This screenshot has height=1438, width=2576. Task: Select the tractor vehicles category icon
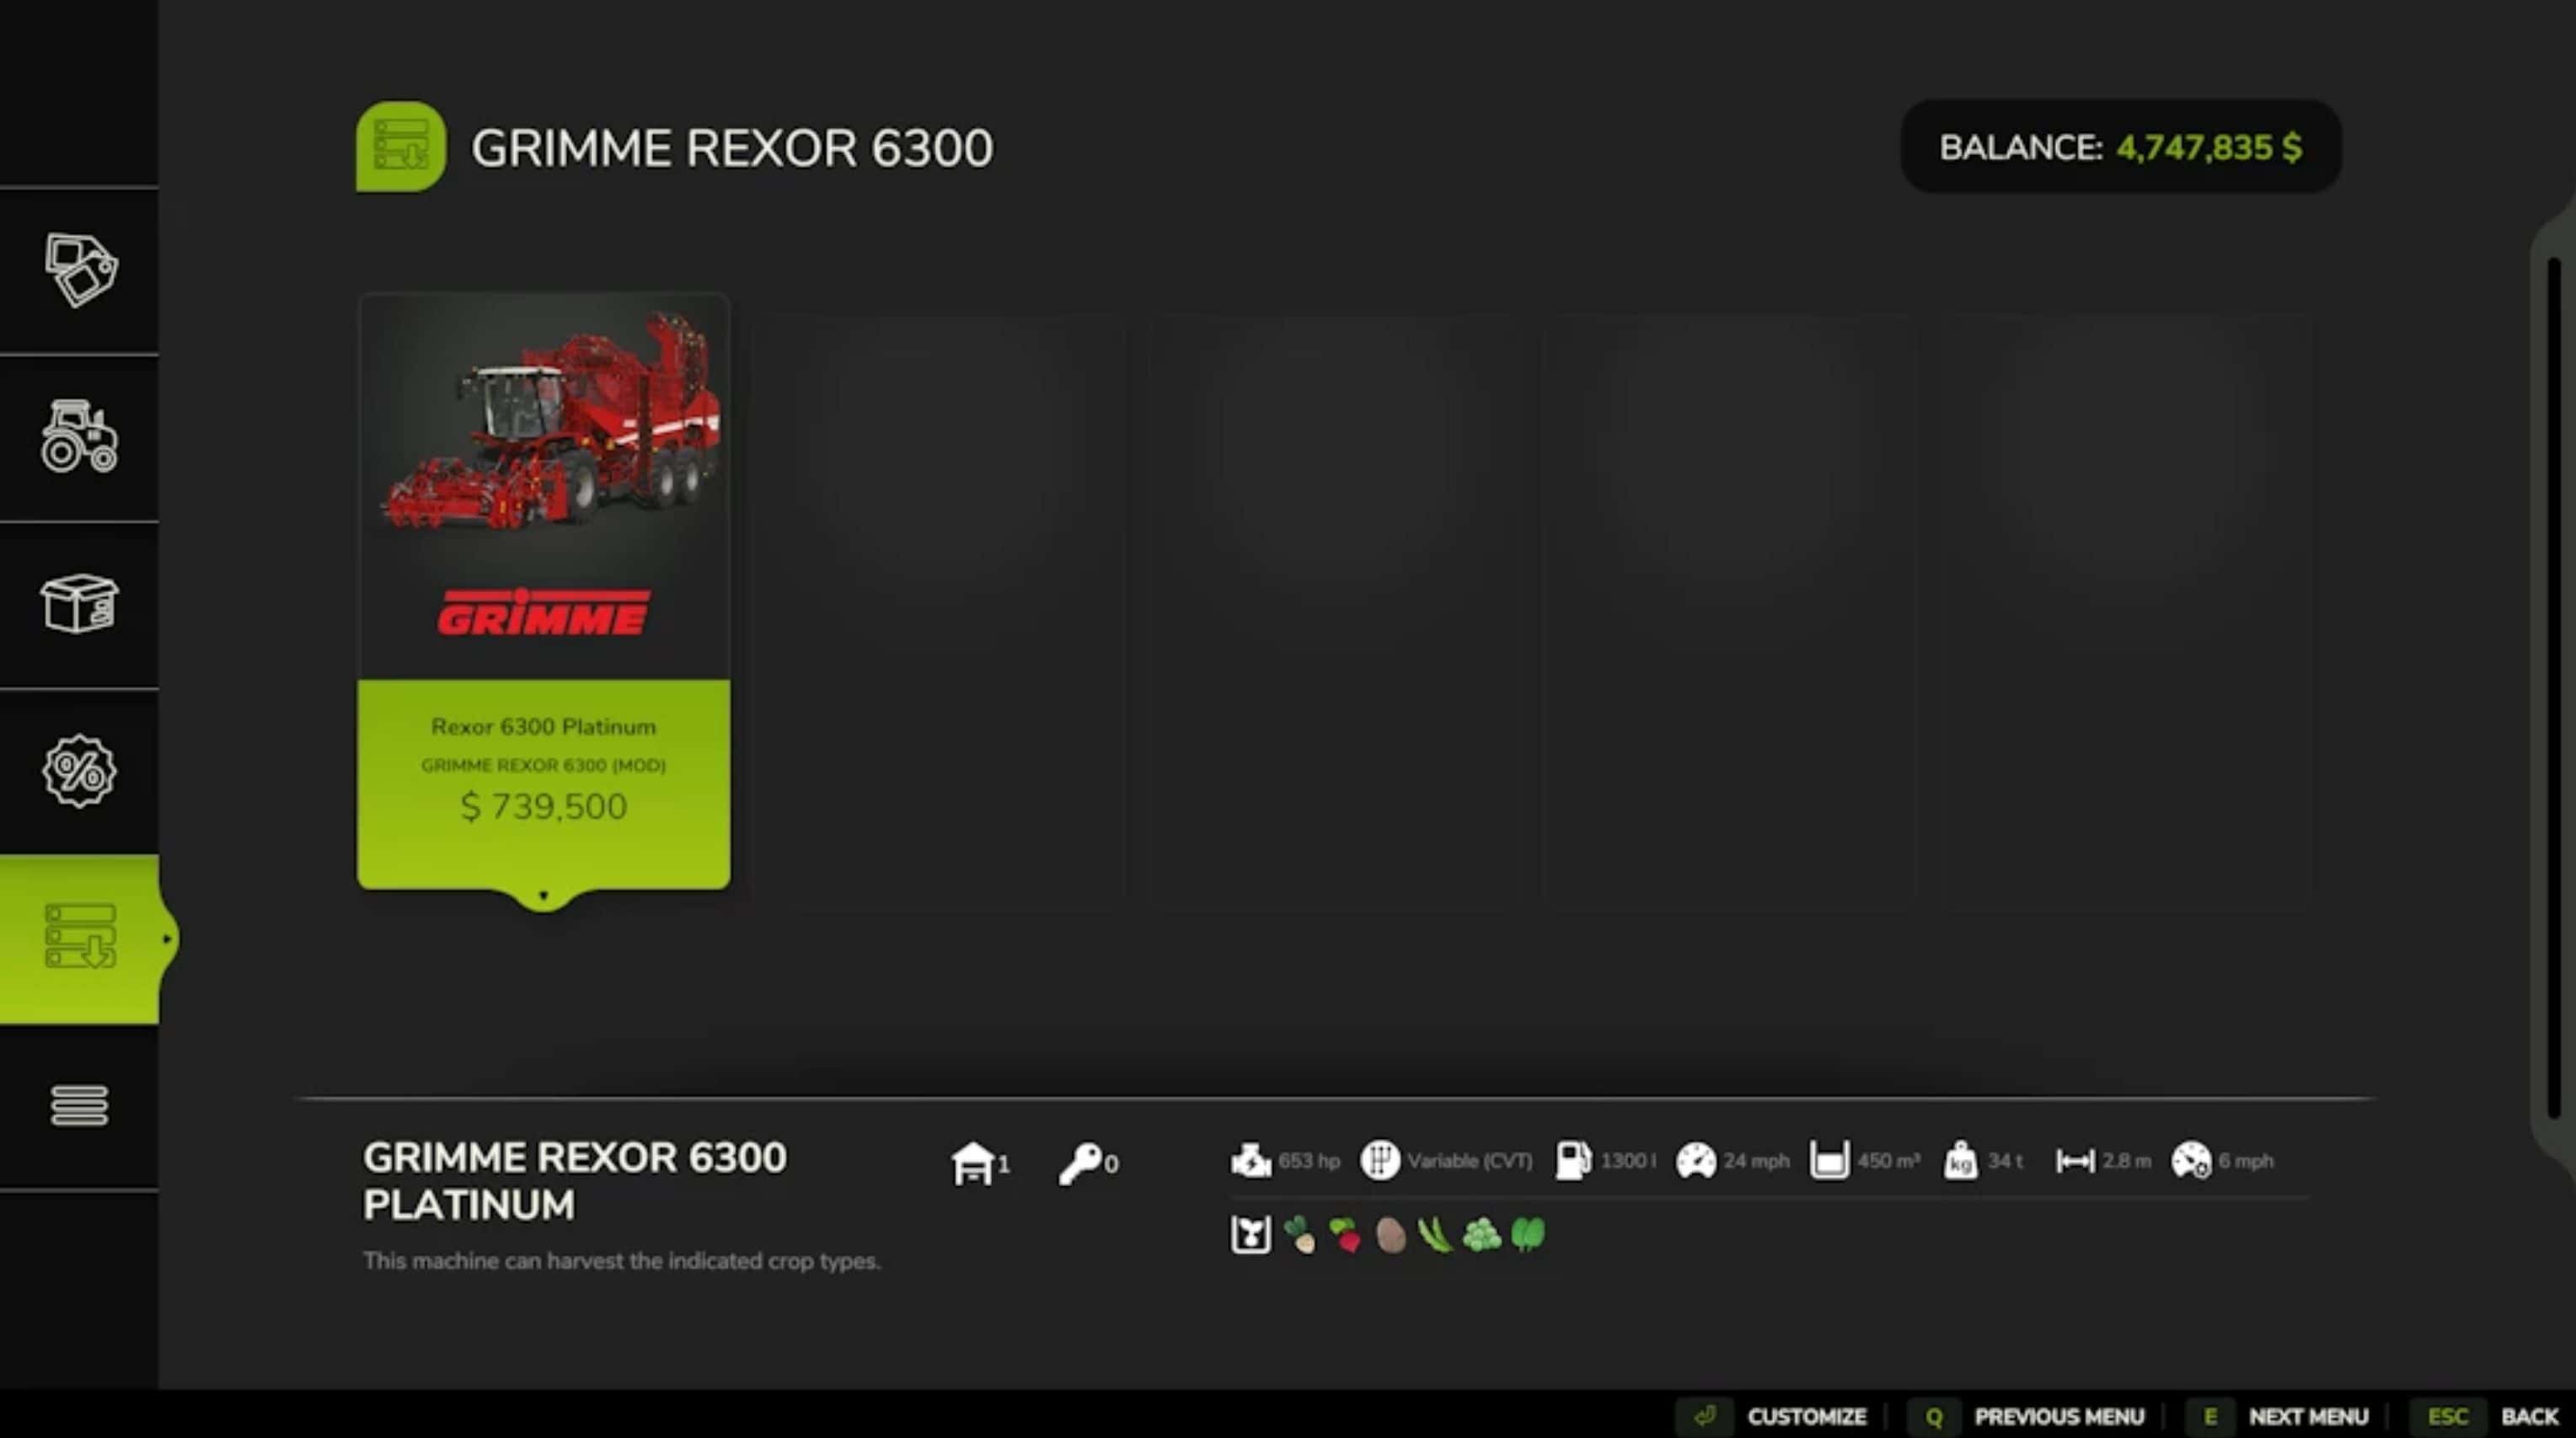[x=80, y=437]
